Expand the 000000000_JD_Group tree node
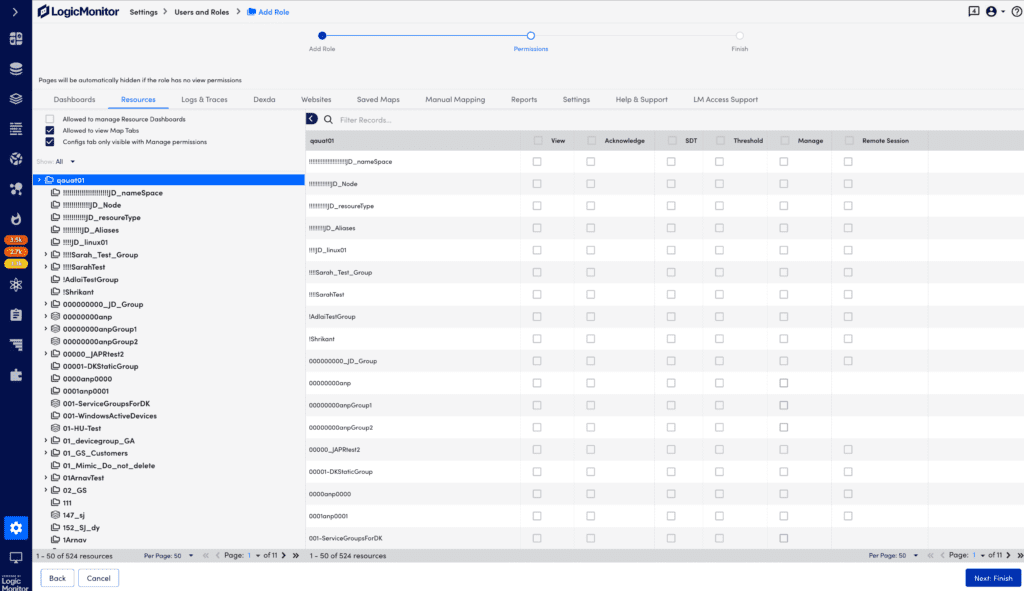This screenshot has height=591, width=1024. [x=46, y=304]
